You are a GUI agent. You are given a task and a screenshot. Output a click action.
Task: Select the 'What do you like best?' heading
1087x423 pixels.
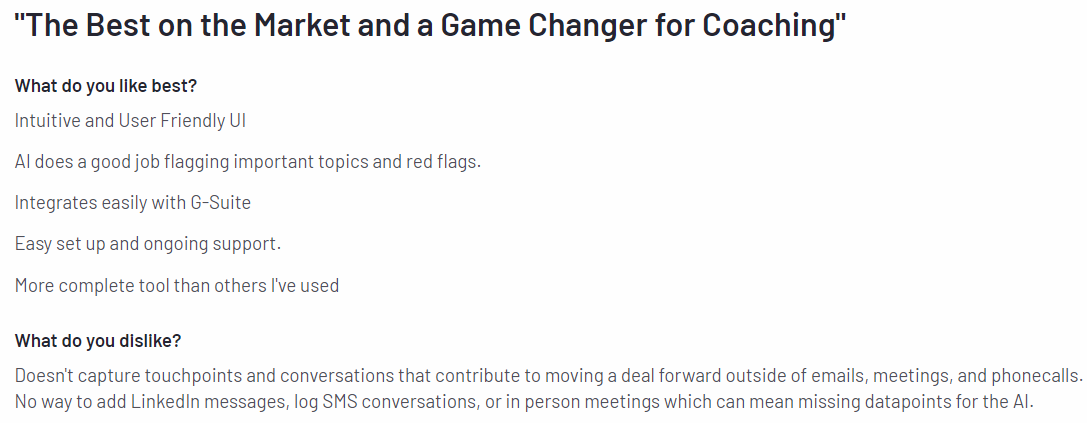[x=106, y=87]
